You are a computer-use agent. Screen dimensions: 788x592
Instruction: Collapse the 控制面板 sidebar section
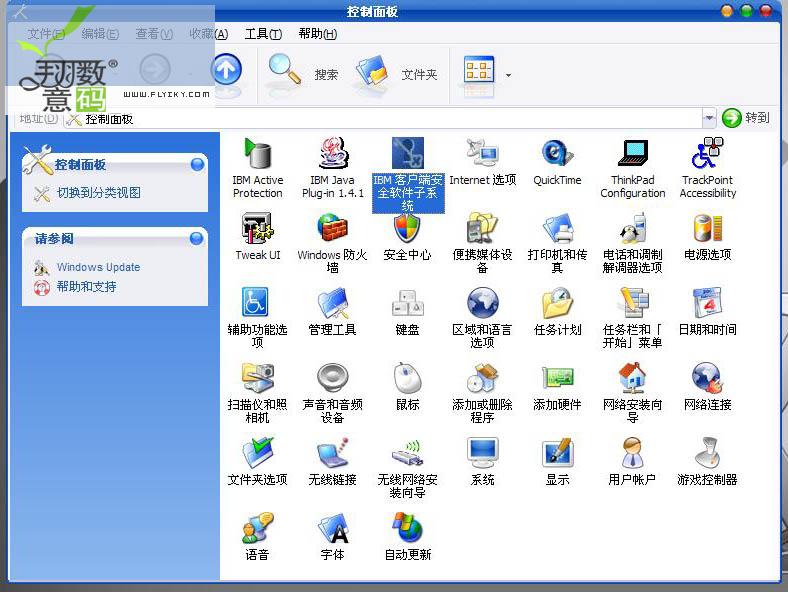[x=198, y=164]
